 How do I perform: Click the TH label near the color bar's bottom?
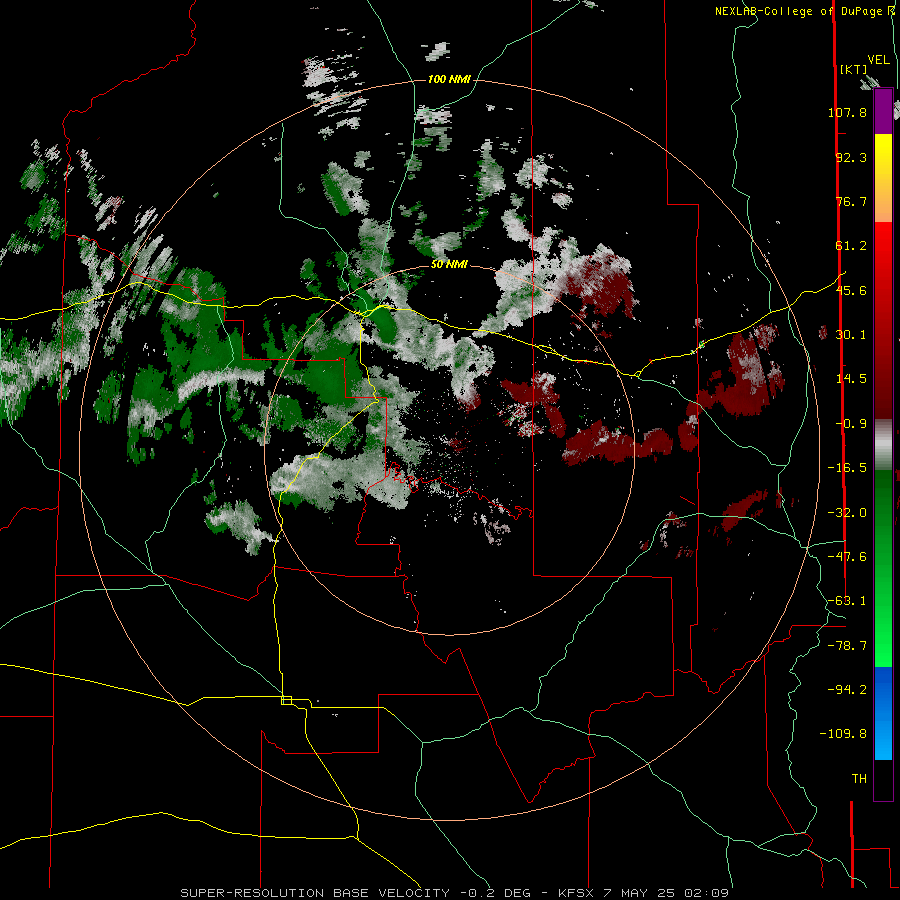click(859, 779)
